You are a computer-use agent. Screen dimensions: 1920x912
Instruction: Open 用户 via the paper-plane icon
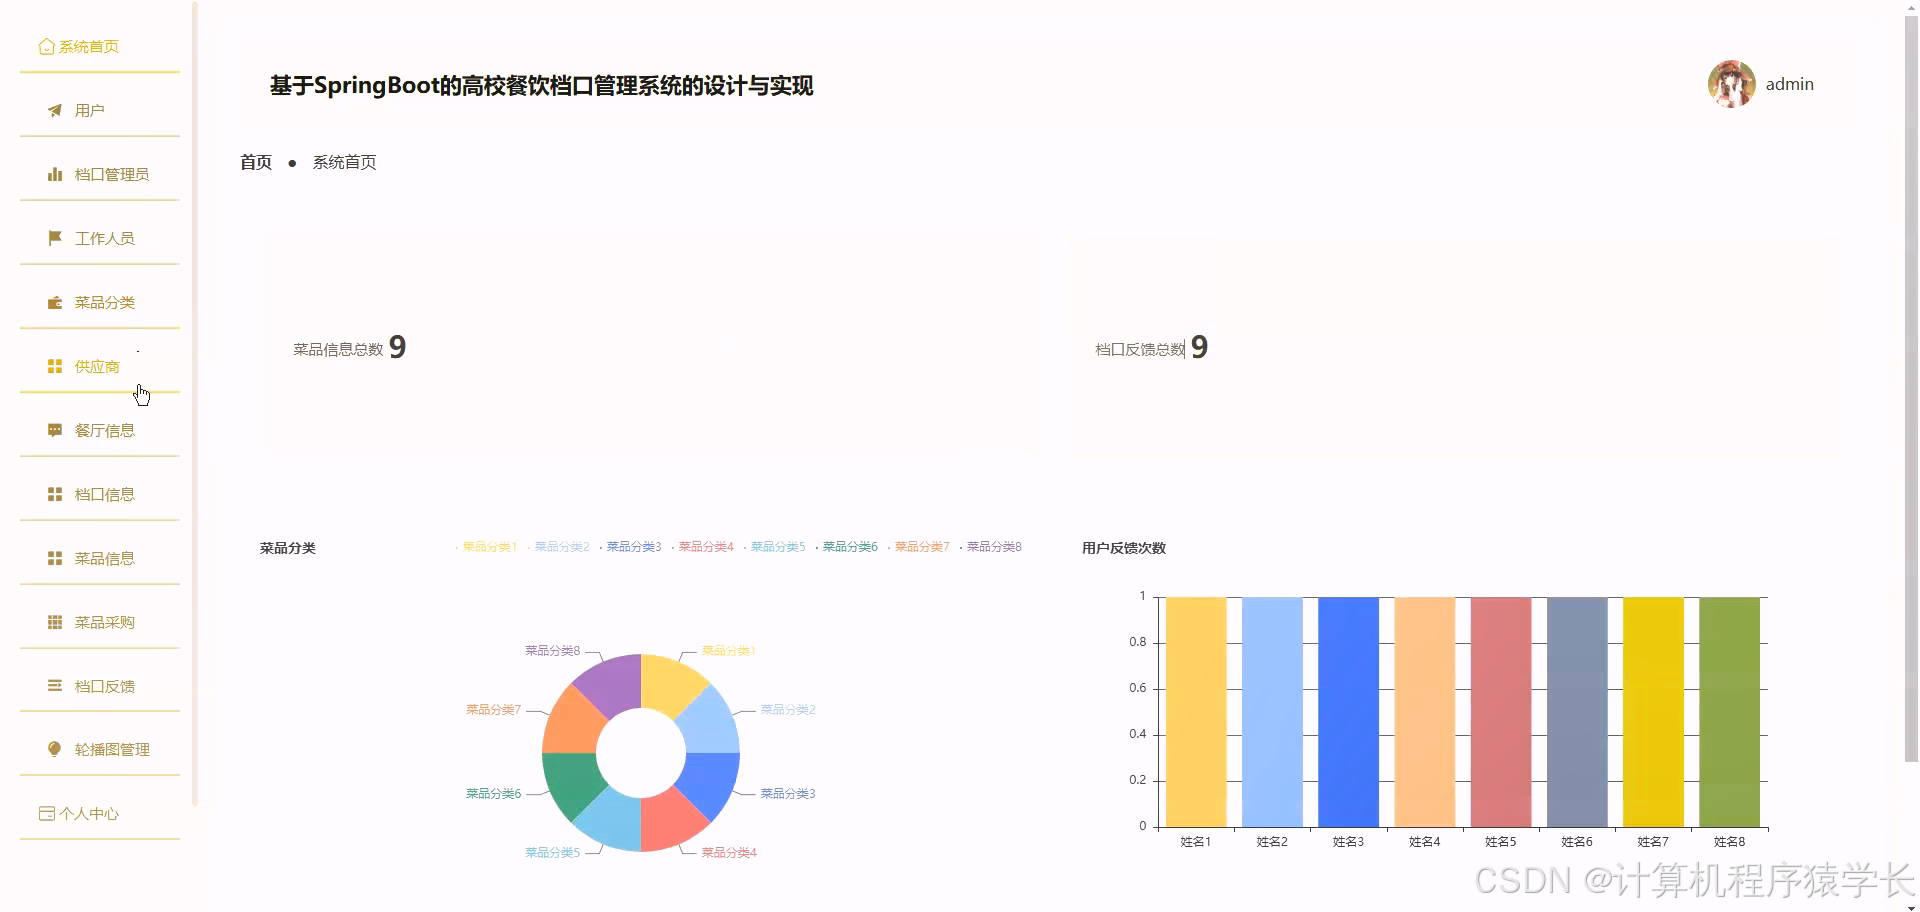point(54,110)
